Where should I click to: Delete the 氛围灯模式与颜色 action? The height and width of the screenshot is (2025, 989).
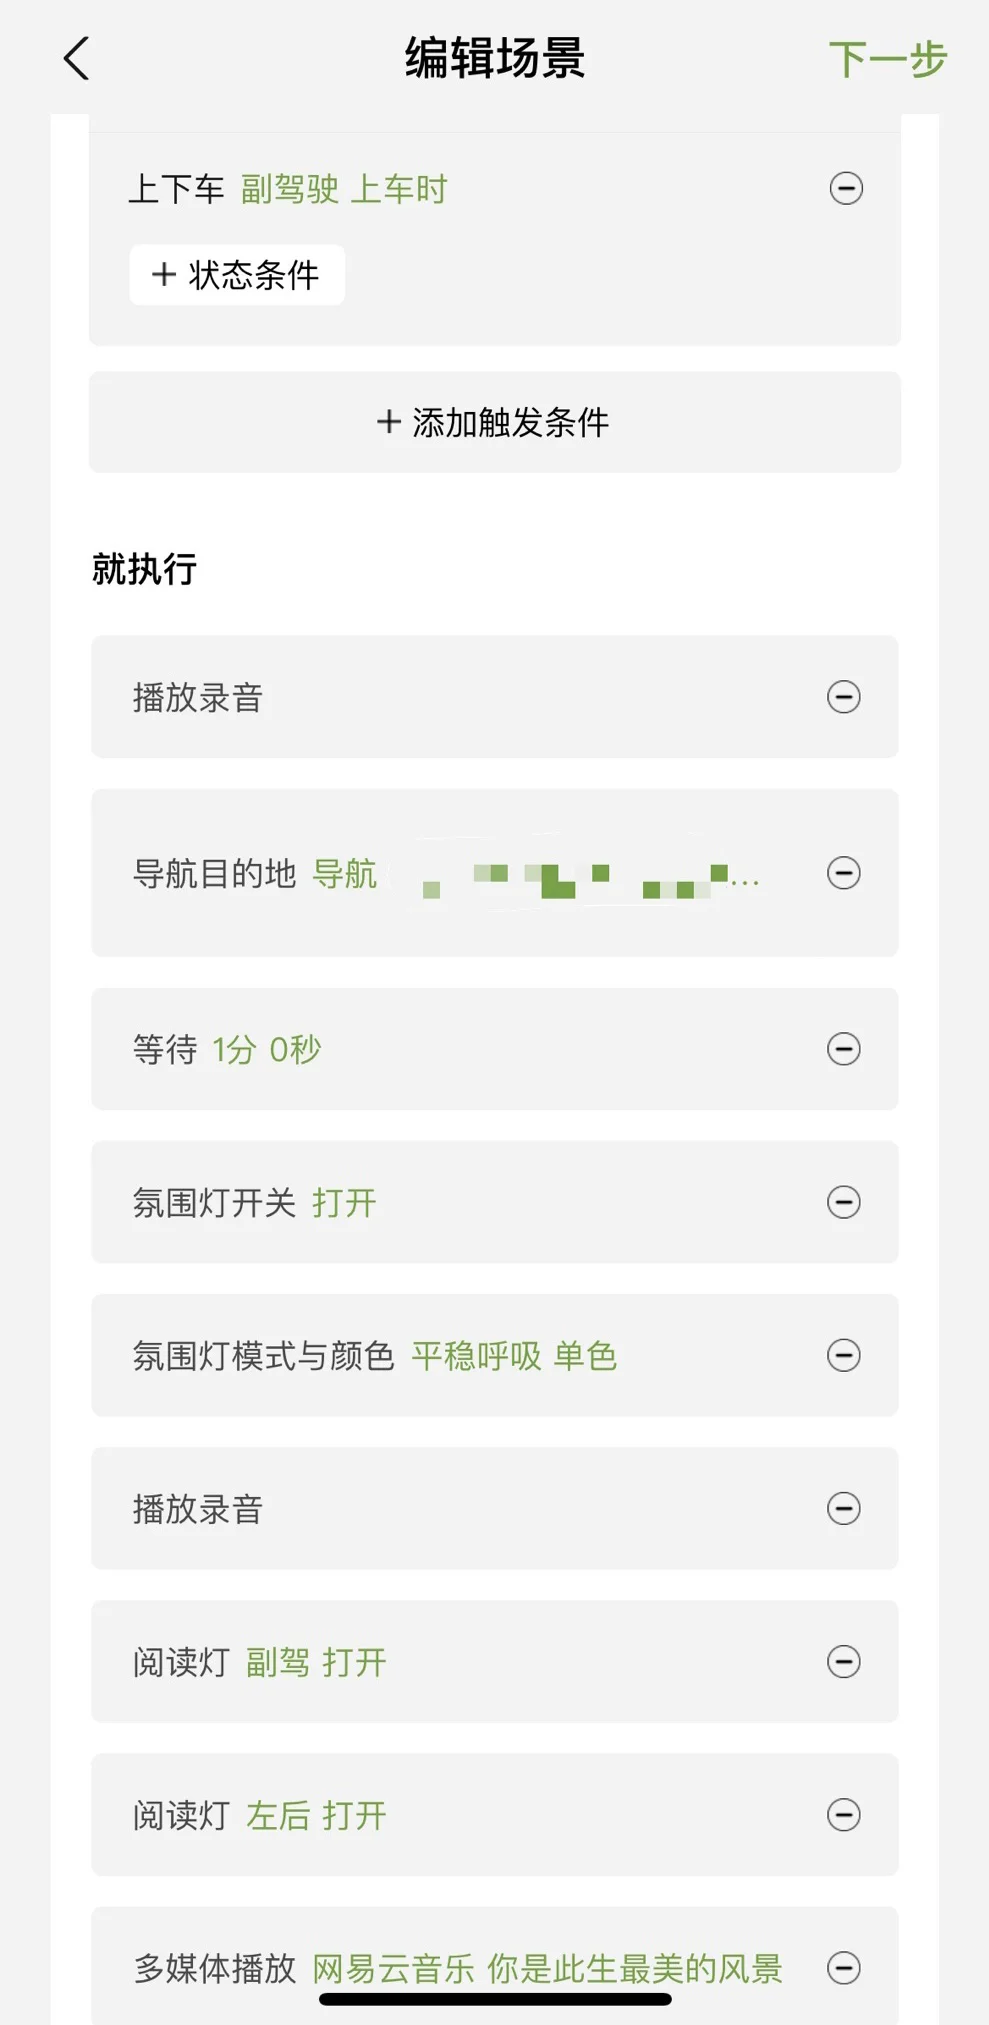pos(843,1355)
